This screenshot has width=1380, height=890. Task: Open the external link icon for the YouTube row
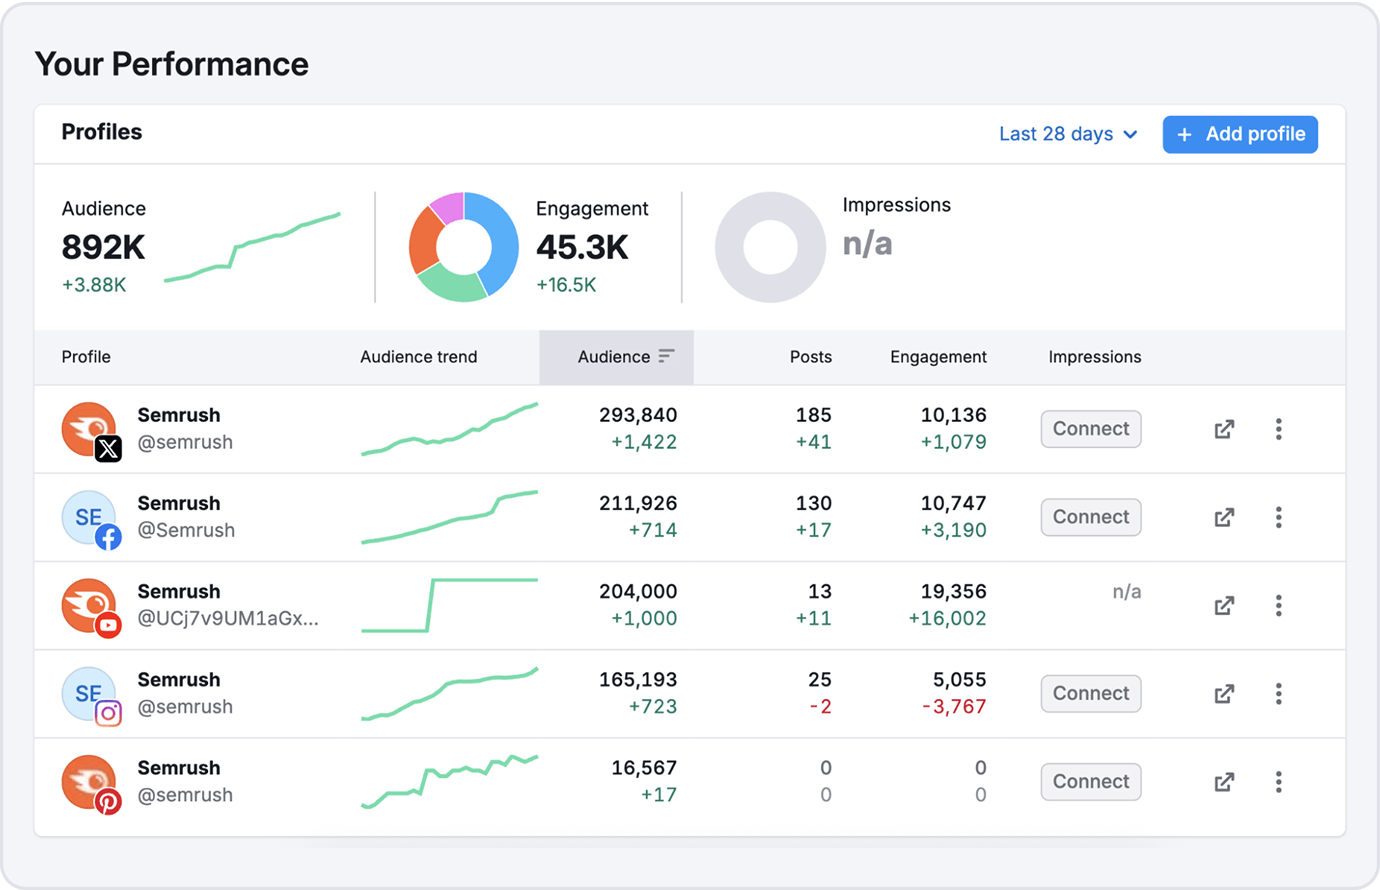point(1223,605)
